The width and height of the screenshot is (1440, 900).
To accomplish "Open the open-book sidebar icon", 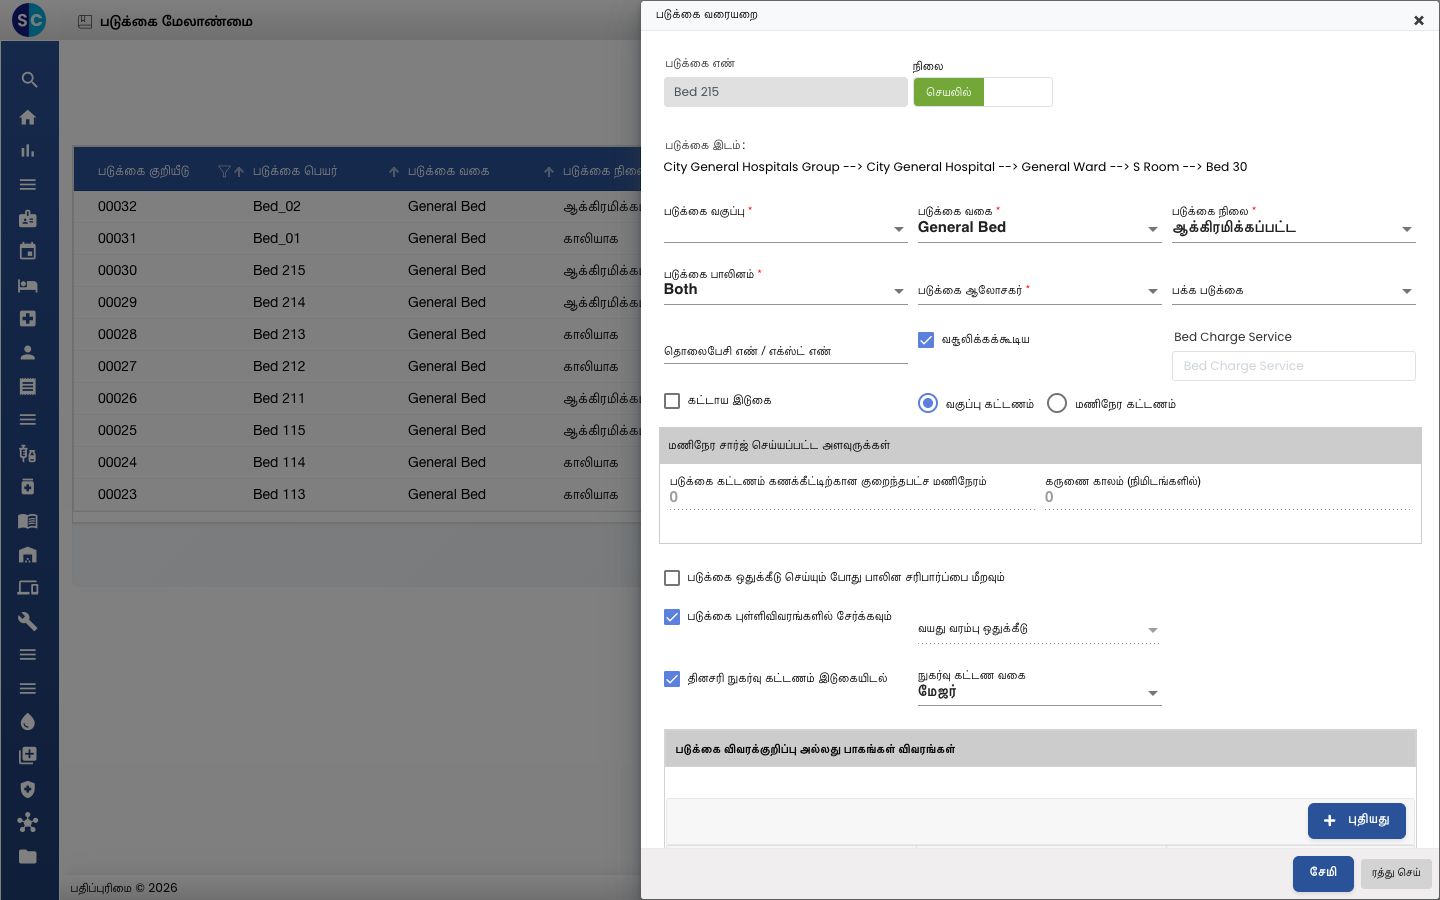I will tap(28, 521).
